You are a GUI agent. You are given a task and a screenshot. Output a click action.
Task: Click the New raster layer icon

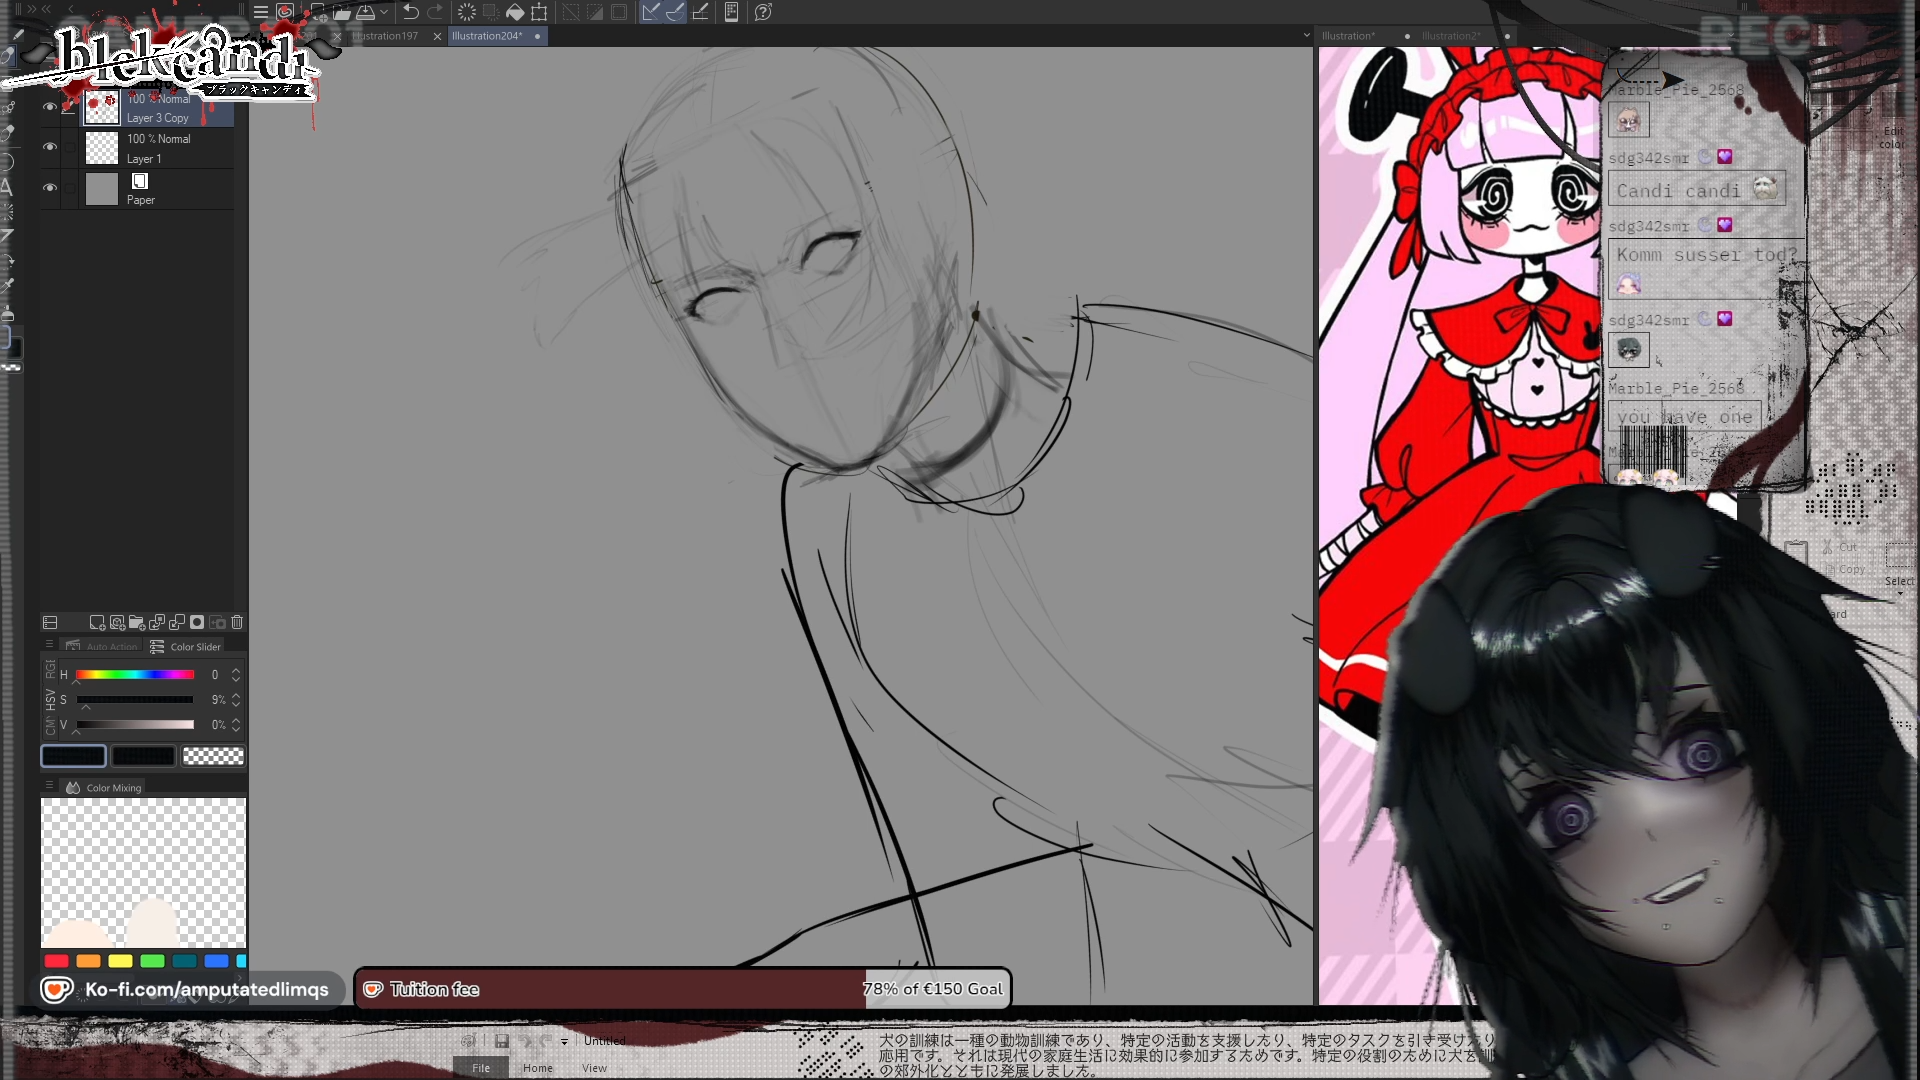pyautogui.click(x=97, y=622)
